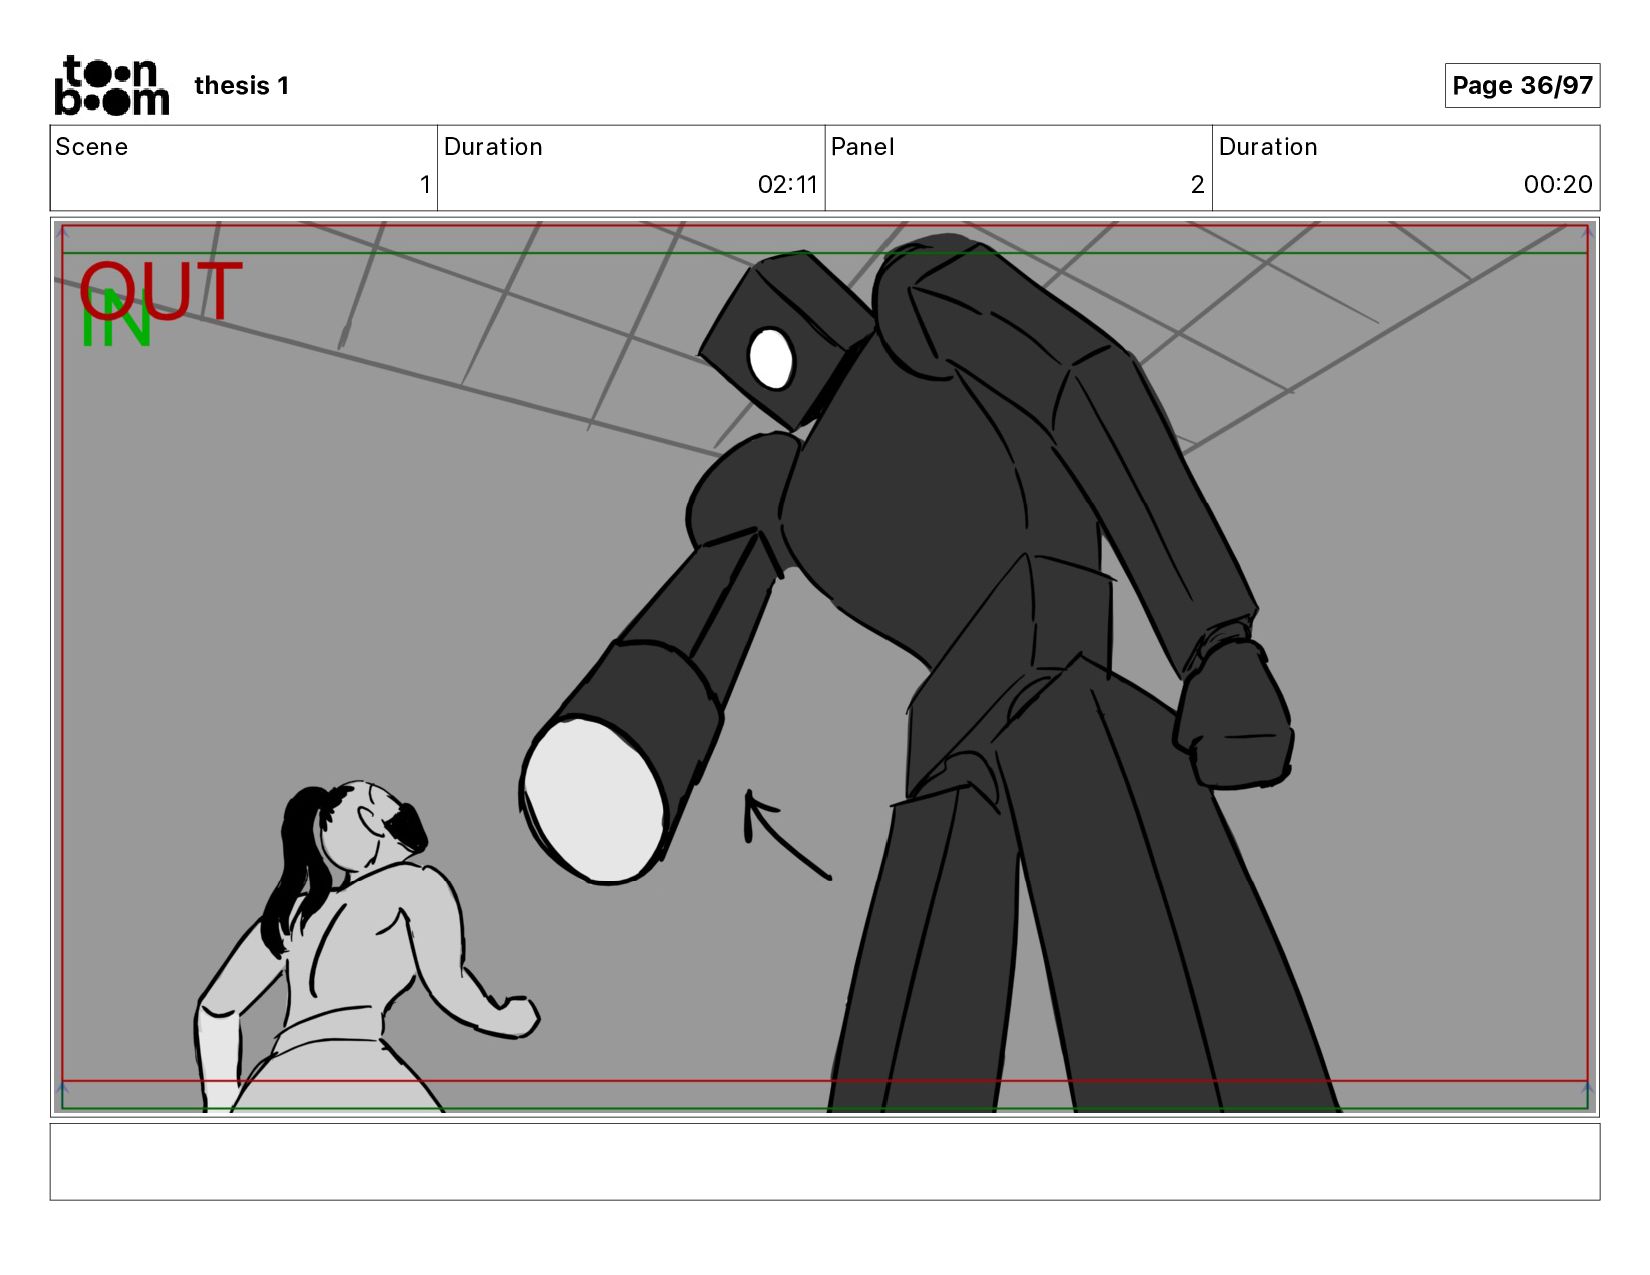Click the storyboard panel drawing thumbnail
Image resolution: width=1650 pixels, height=1275 pixels.
coord(825,667)
